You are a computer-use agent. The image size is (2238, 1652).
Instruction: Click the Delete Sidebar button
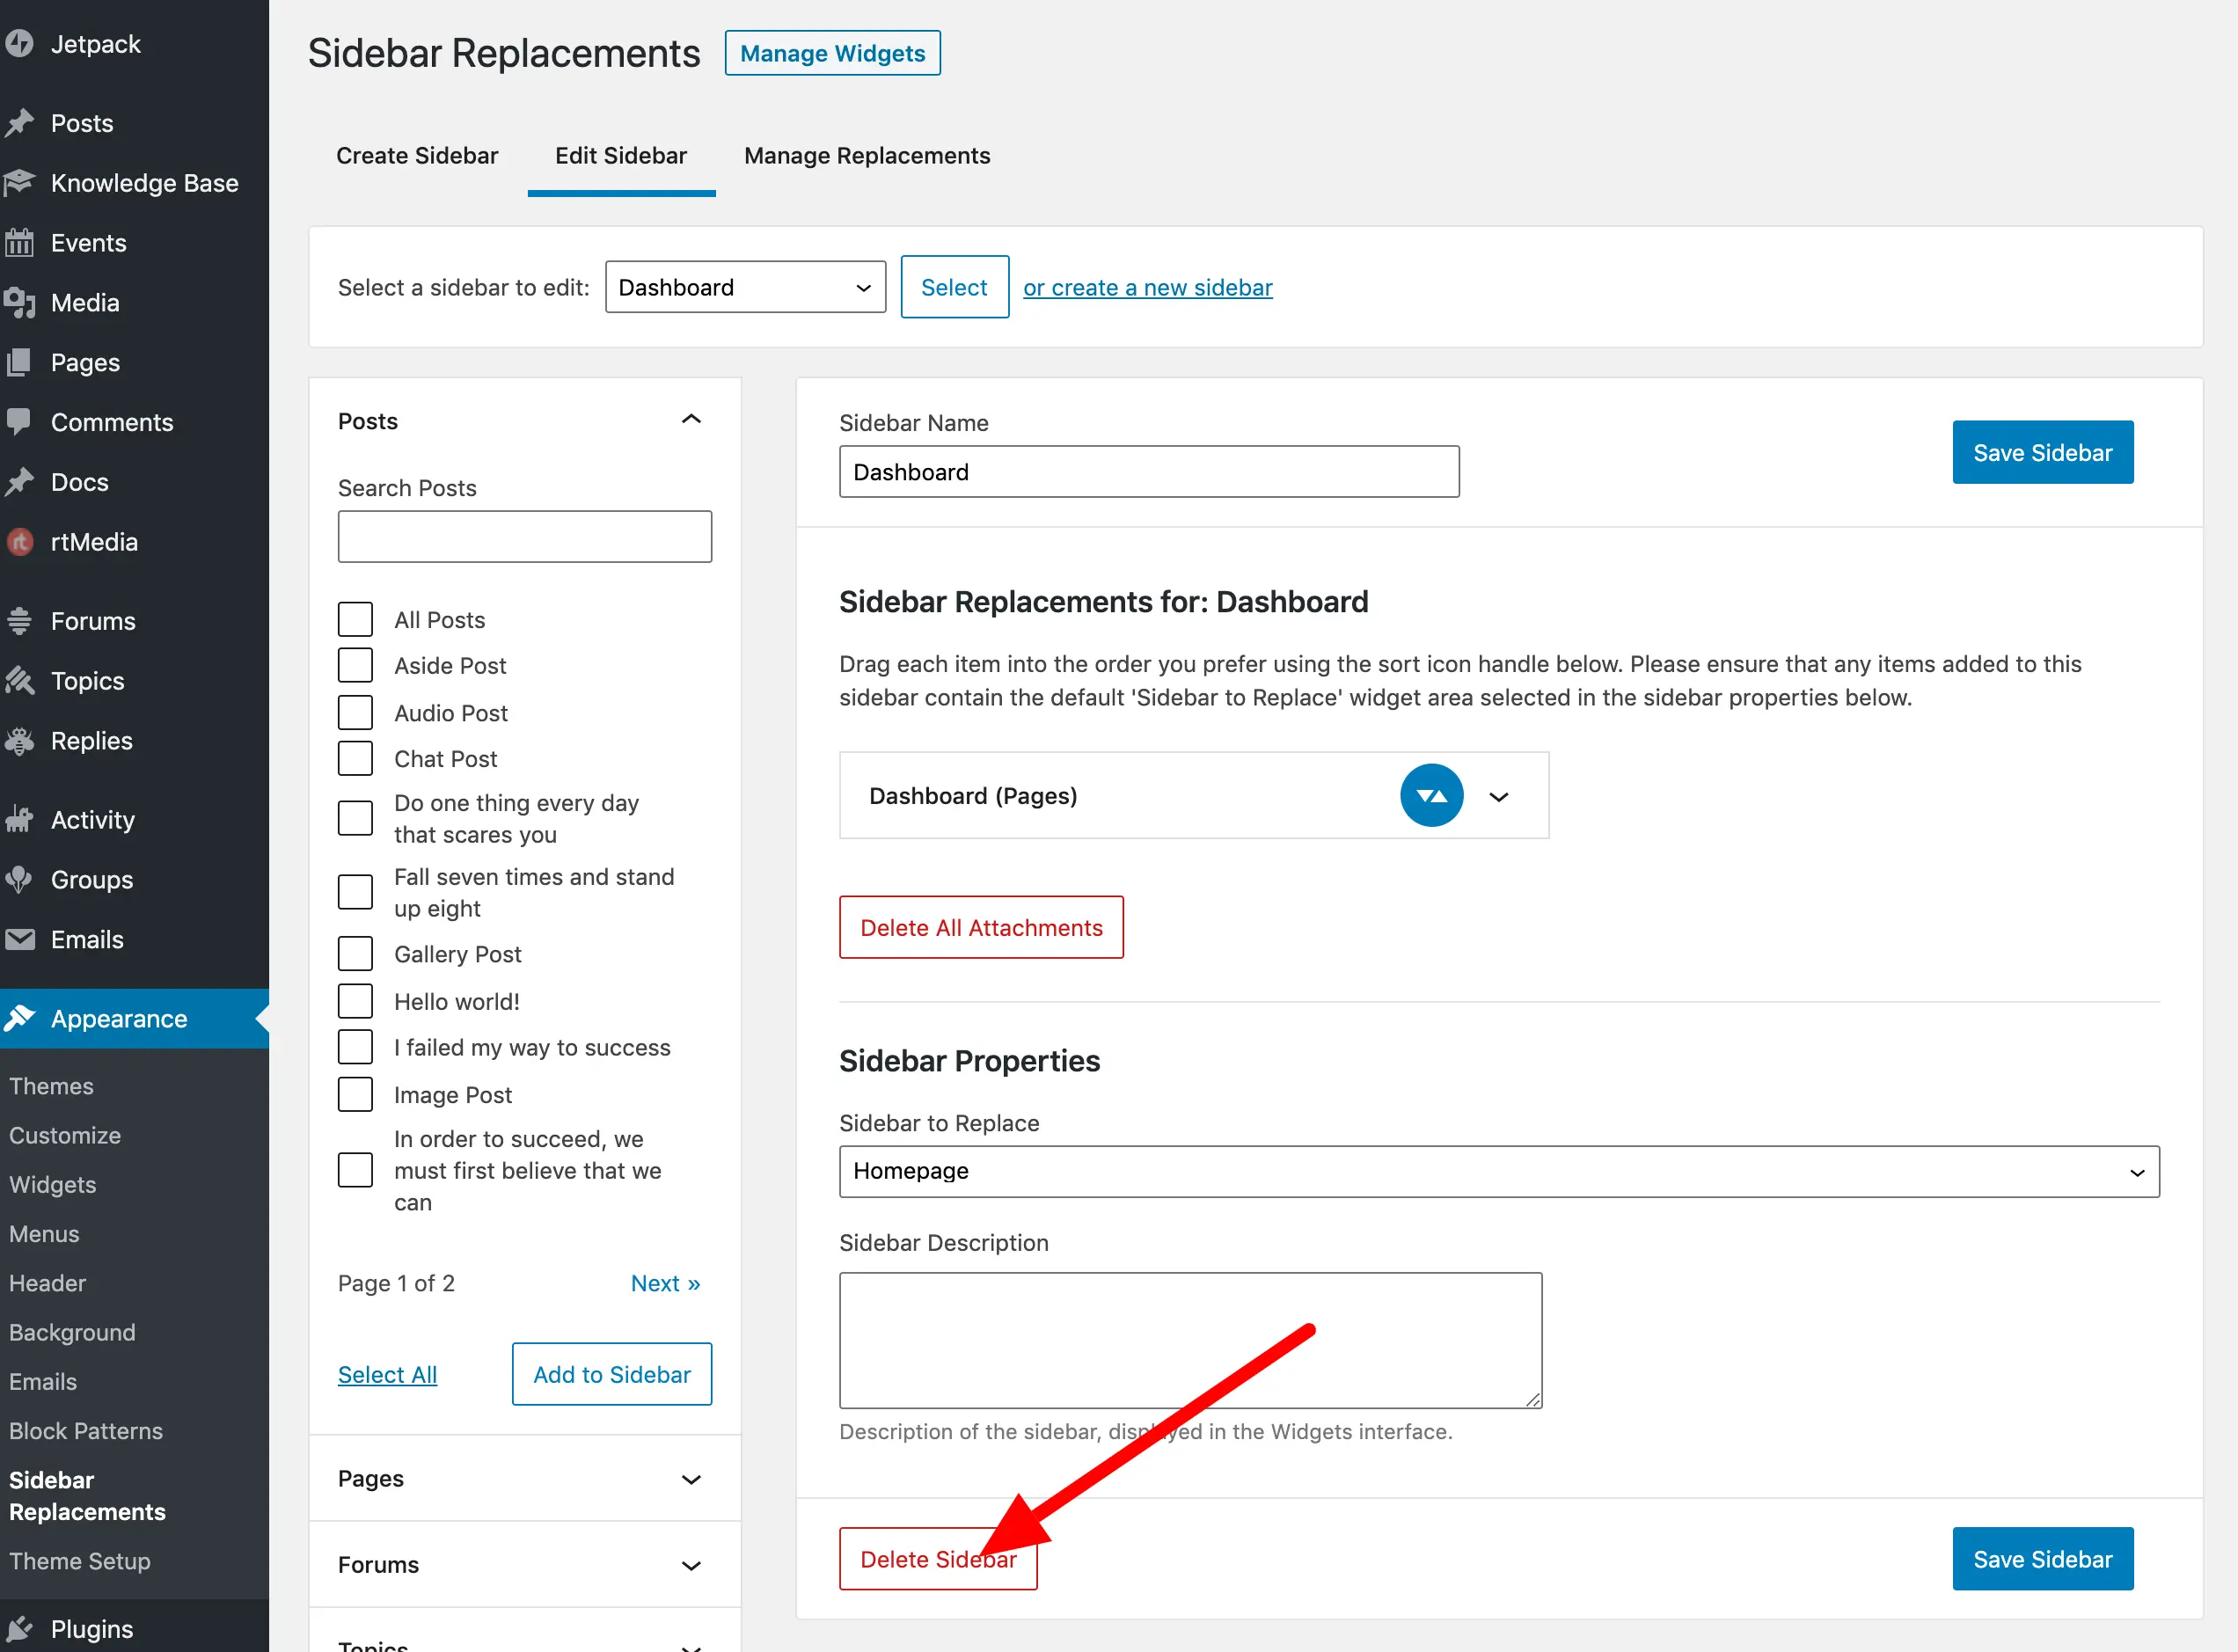tap(938, 1559)
